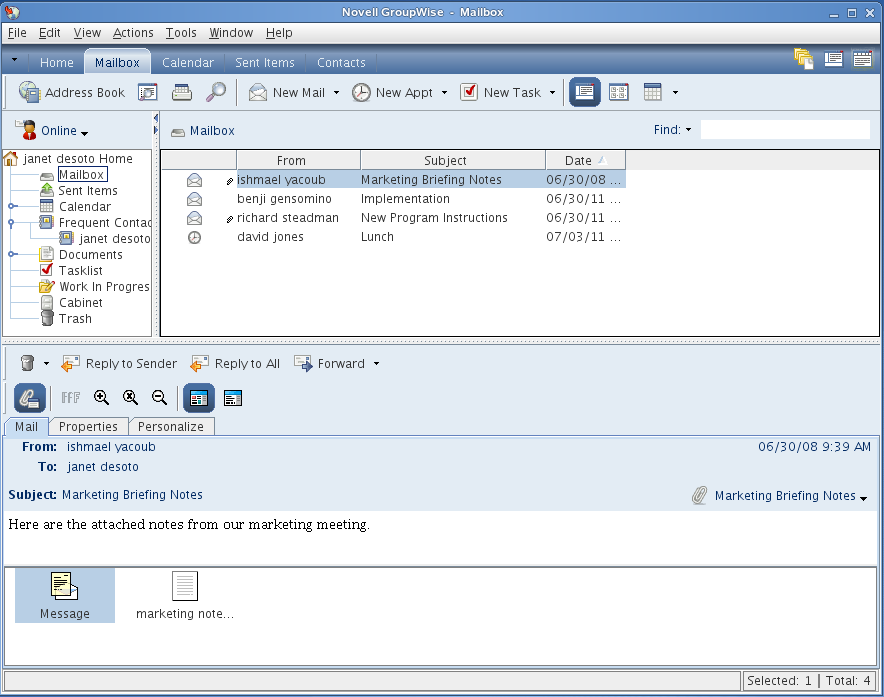884x697 pixels.
Task: Switch to discussion threads view
Action: tap(618, 92)
